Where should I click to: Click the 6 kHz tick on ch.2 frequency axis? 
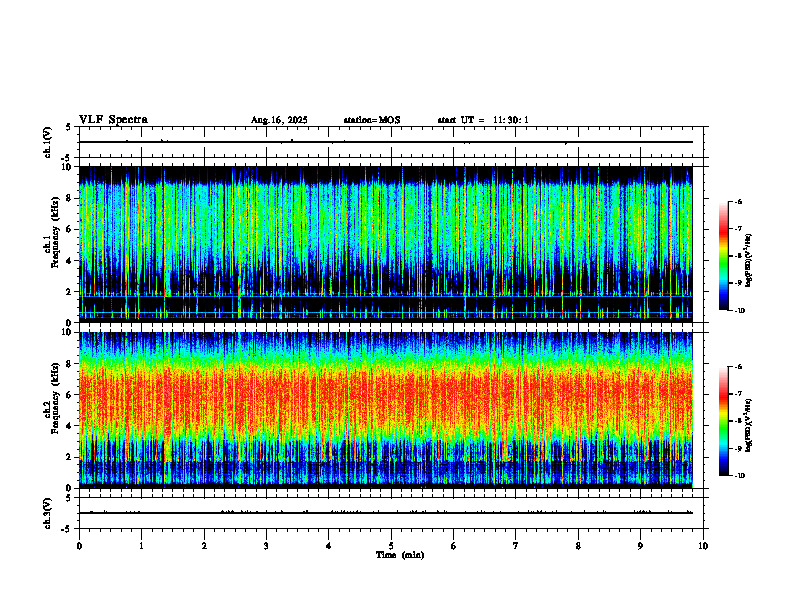(x=70, y=395)
